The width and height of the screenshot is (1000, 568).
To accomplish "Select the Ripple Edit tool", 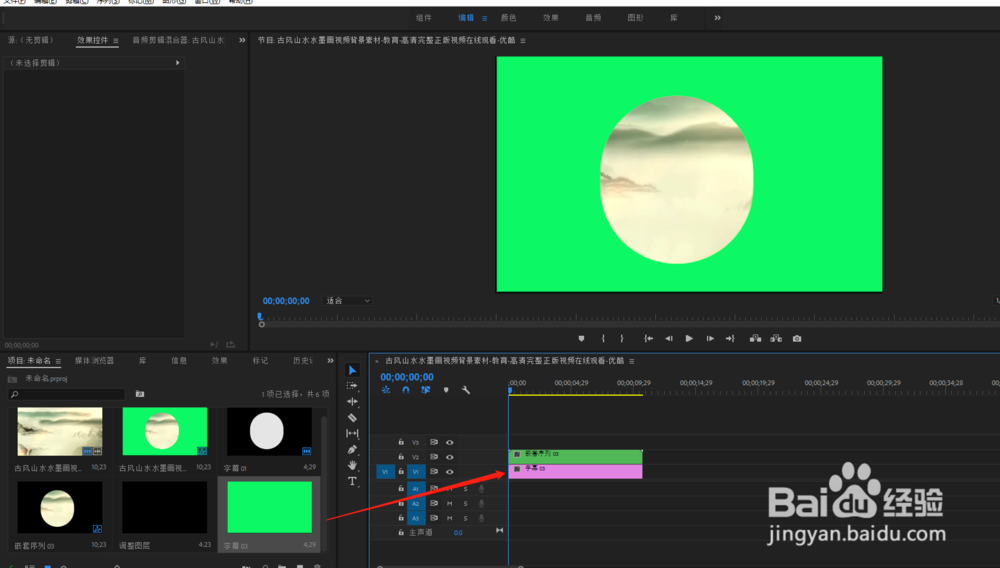I will coord(352,402).
